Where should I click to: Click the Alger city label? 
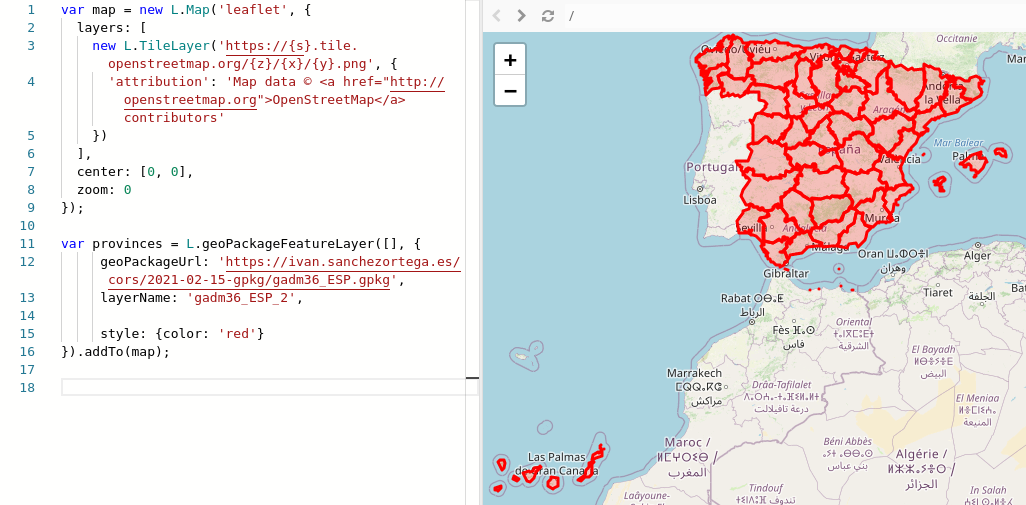pyautogui.click(x=978, y=256)
